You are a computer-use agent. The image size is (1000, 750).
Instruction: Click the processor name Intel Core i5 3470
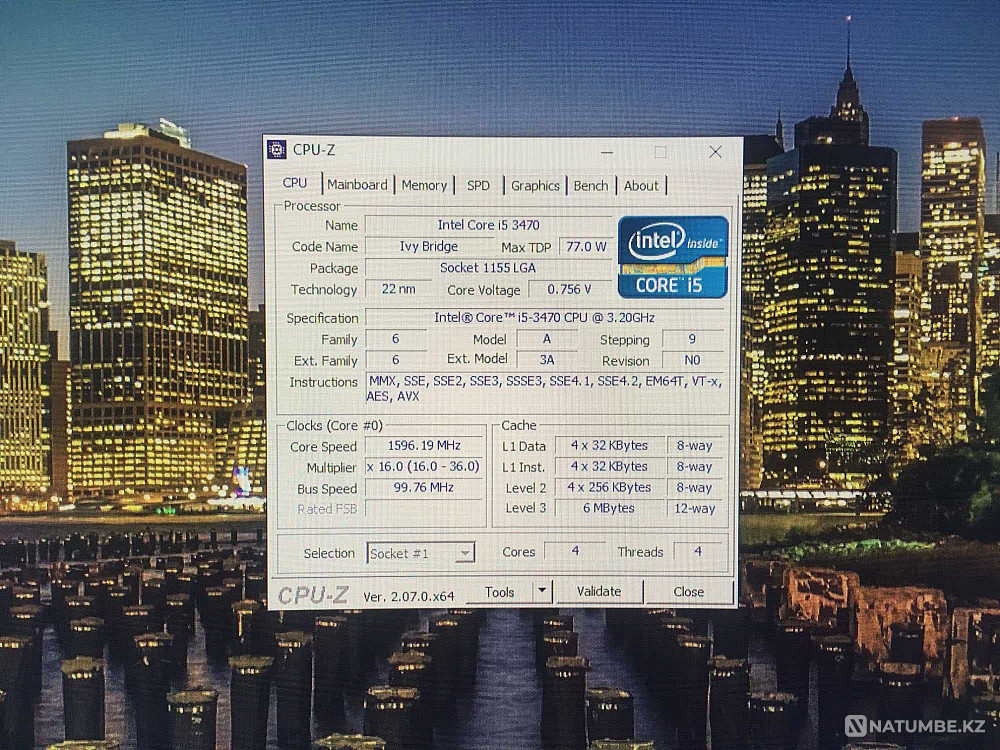pyautogui.click(x=489, y=225)
